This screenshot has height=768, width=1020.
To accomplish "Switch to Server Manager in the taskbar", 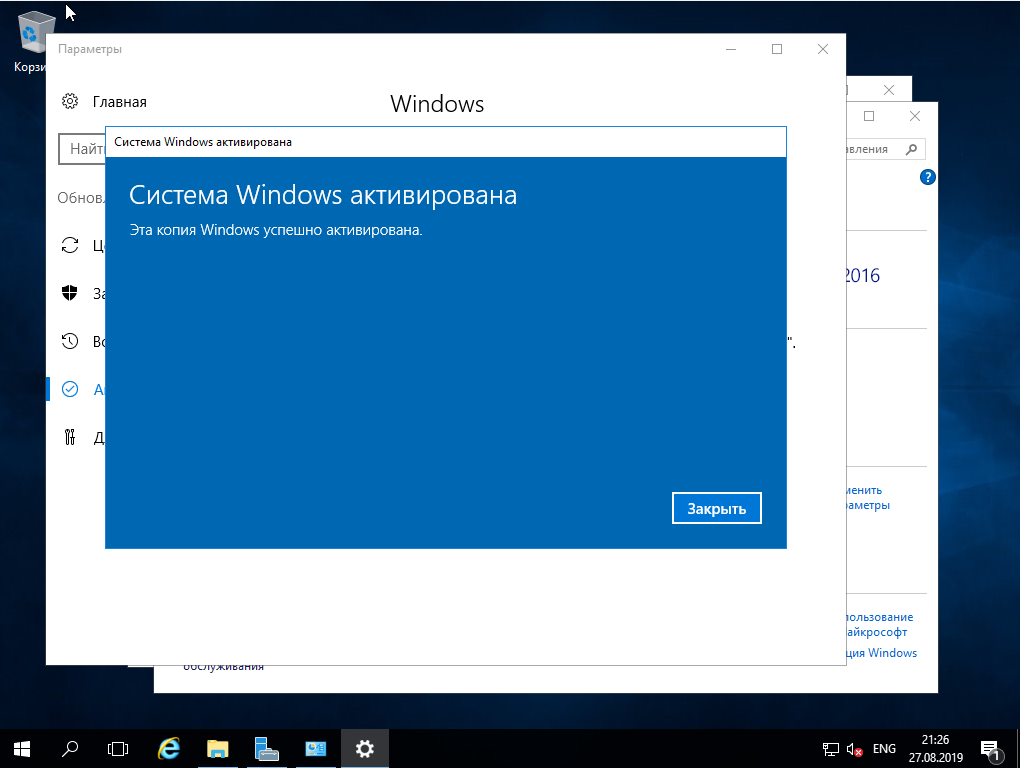I will click(x=267, y=748).
